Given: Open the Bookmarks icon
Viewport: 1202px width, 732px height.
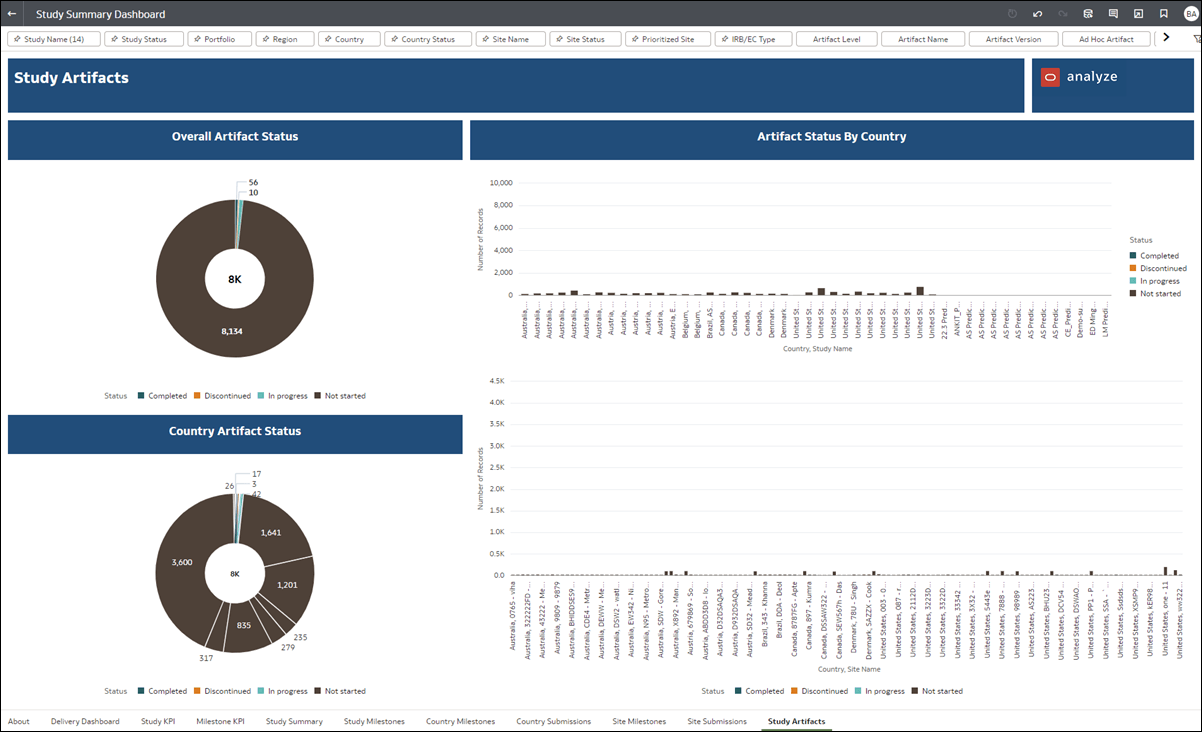Looking at the screenshot, I should [1164, 14].
